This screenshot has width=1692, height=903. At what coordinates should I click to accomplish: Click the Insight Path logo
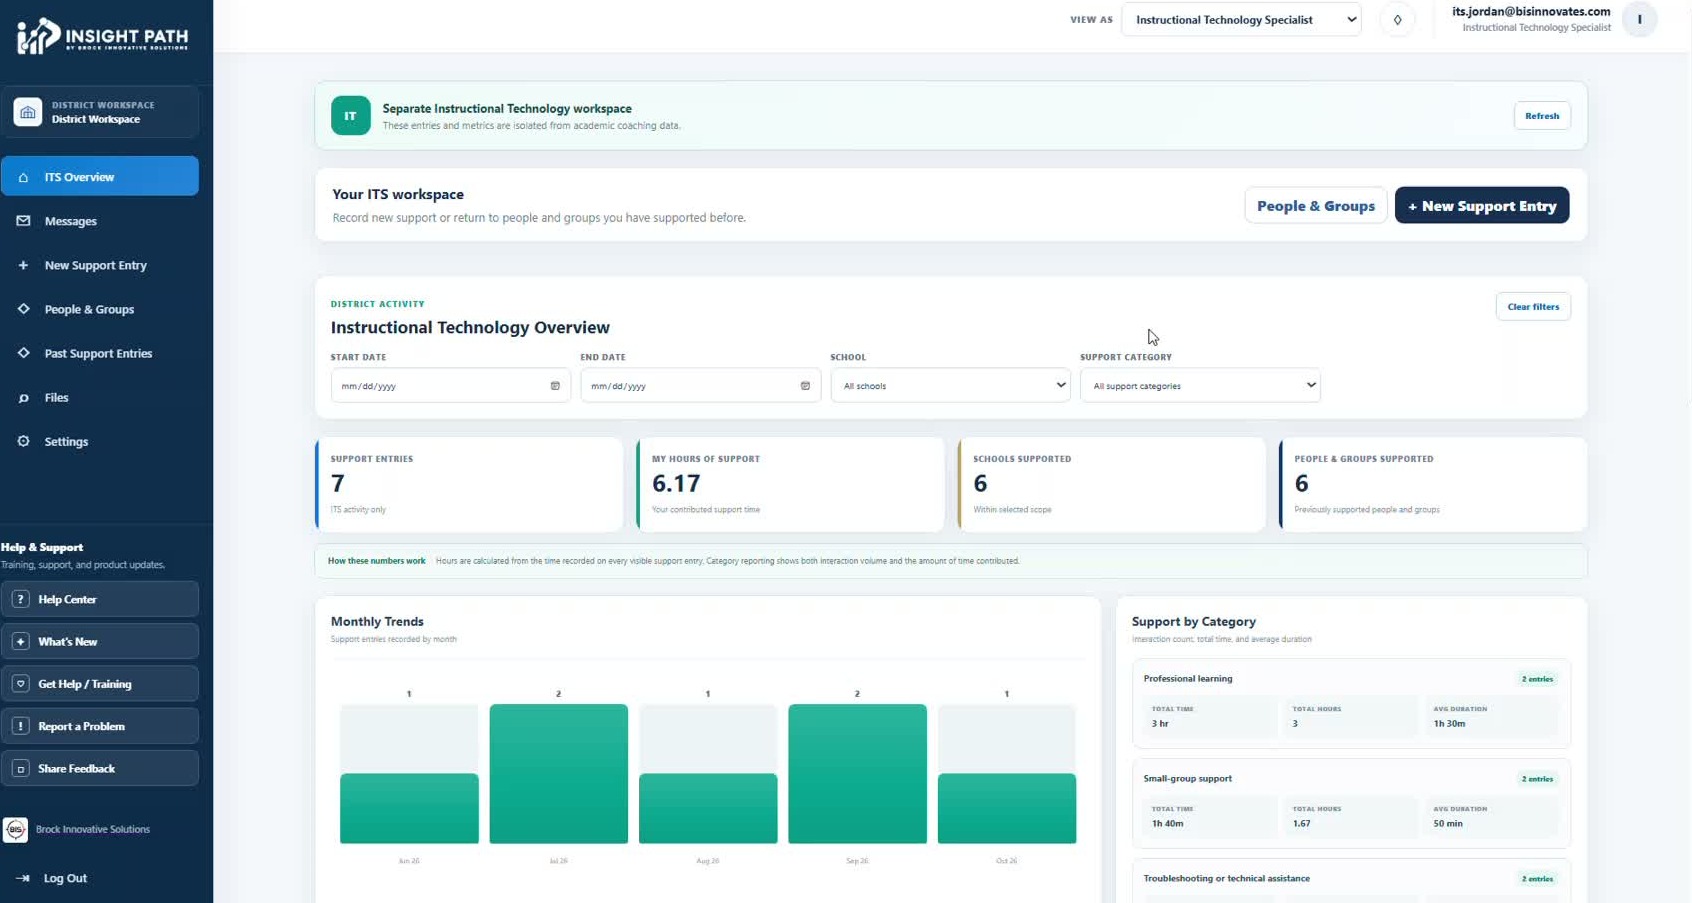coord(102,36)
